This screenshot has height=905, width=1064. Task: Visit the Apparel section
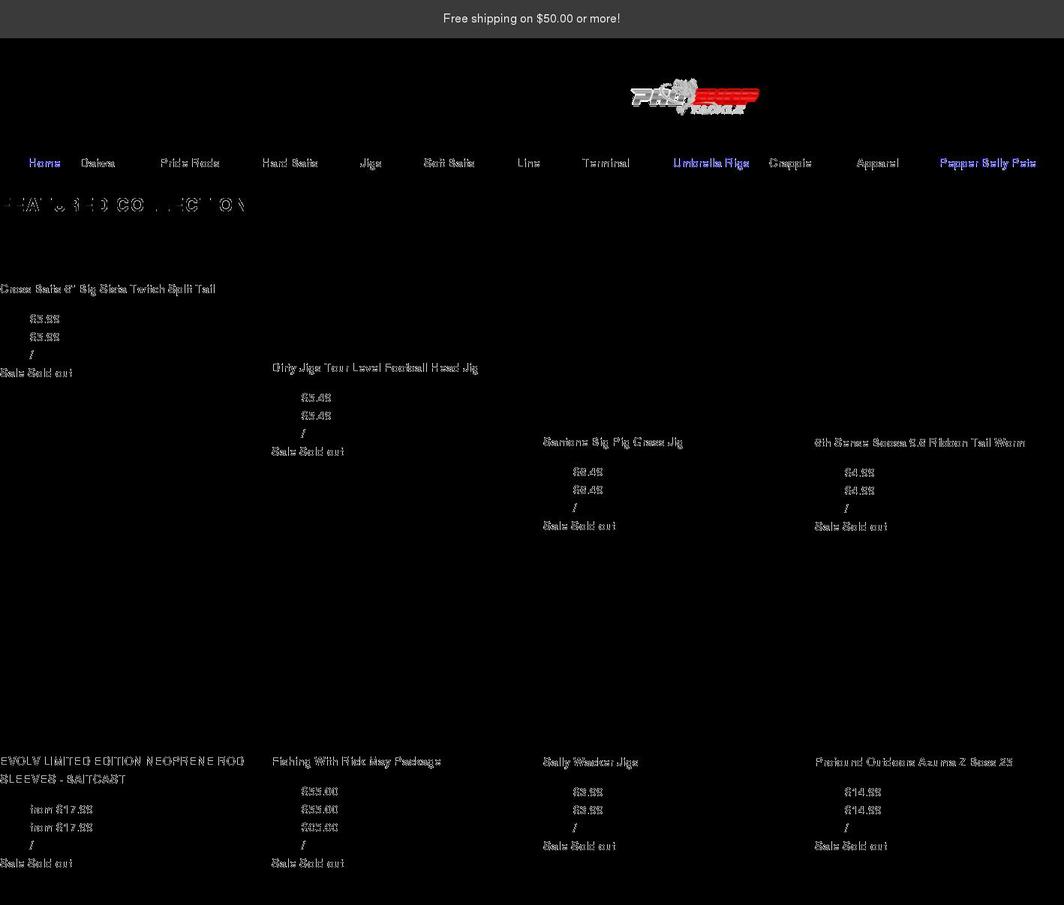[877, 163]
